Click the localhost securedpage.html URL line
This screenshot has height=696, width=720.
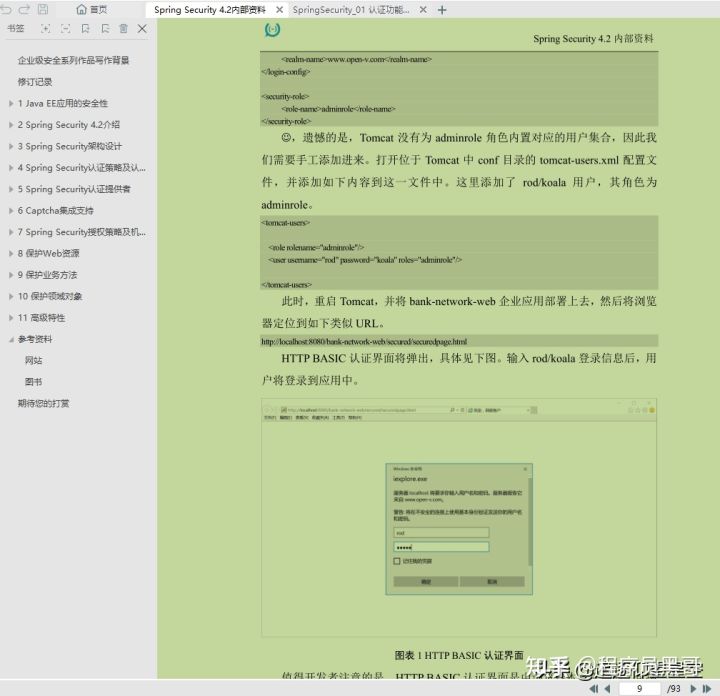(x=364, y=342)
